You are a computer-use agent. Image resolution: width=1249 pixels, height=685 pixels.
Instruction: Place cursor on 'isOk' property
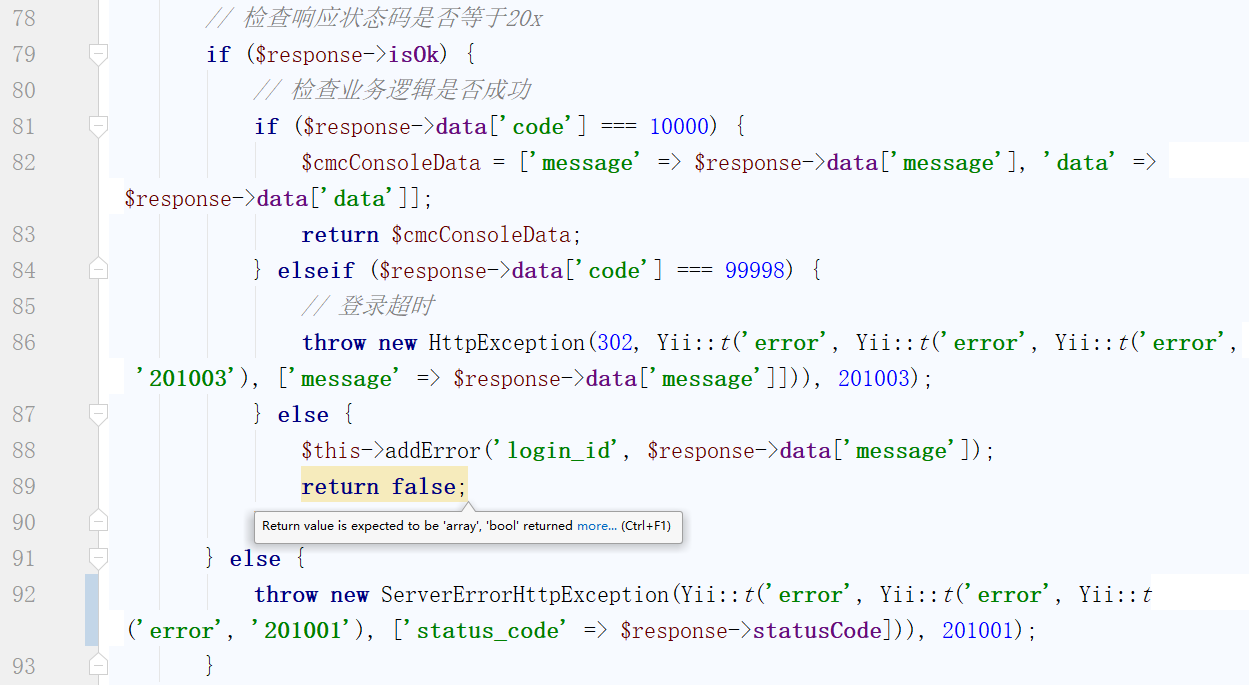point(413,54)
